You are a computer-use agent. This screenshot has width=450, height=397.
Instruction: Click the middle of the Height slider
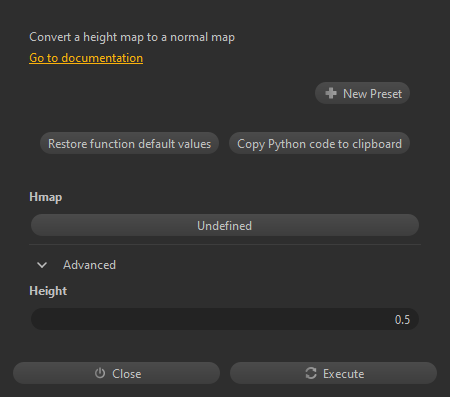[x=225, y=319]
